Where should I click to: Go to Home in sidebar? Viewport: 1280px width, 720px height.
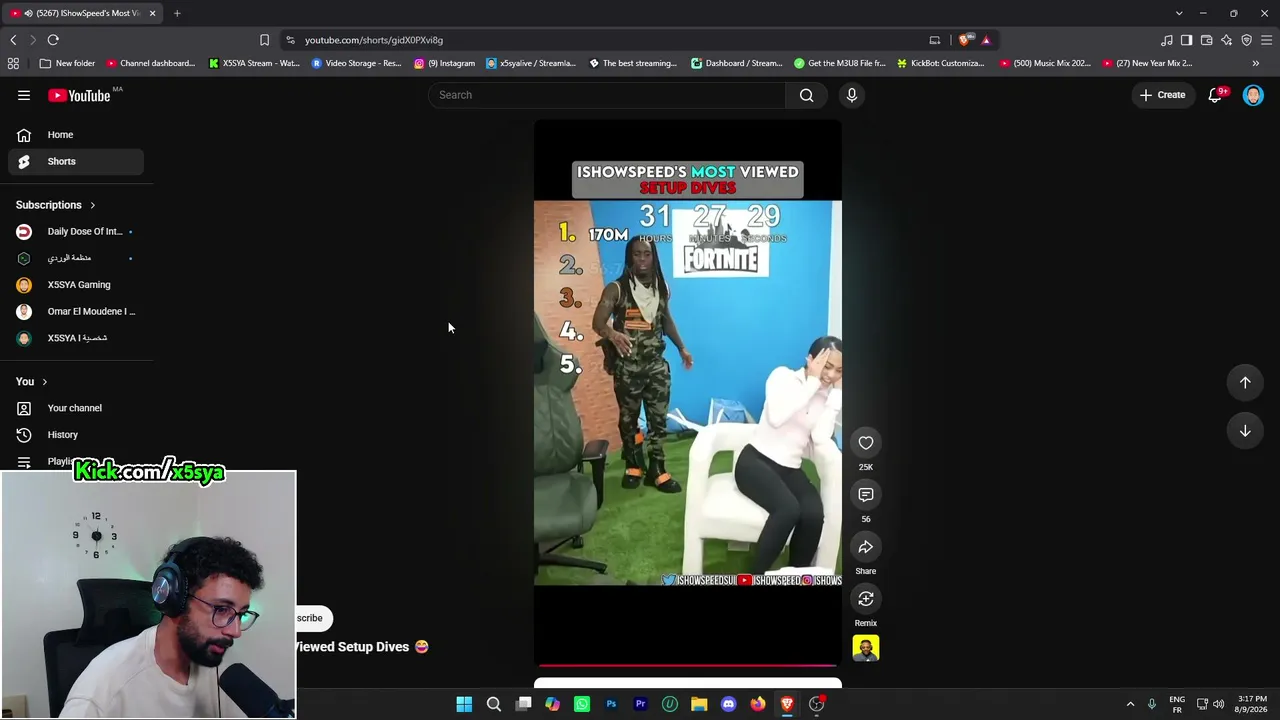[76, 135]
